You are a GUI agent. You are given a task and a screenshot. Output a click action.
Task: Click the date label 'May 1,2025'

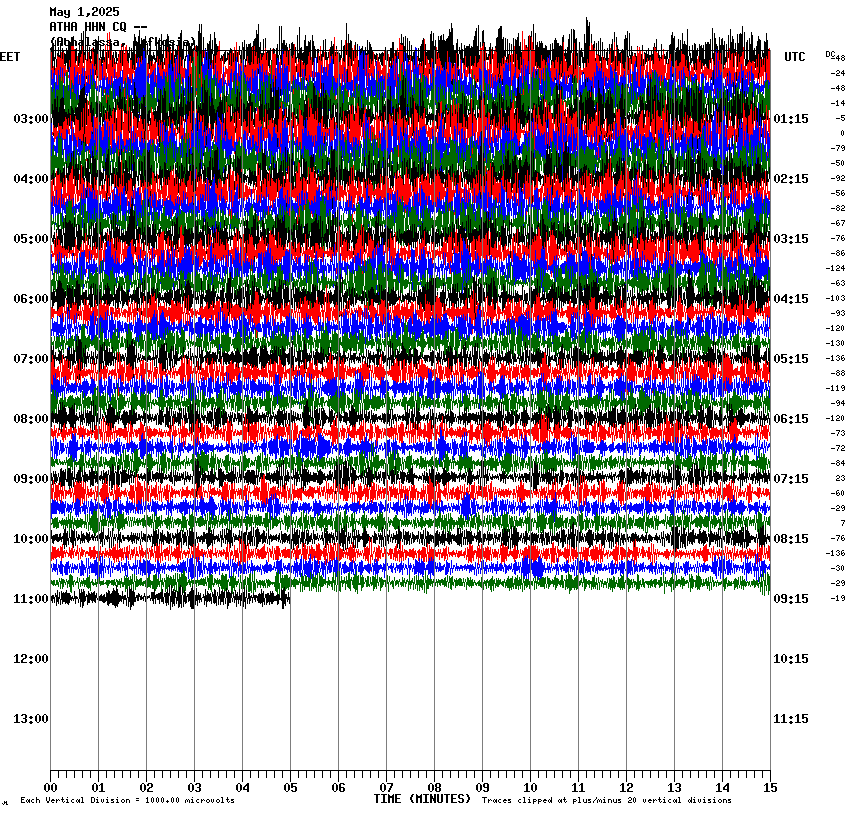84,12
